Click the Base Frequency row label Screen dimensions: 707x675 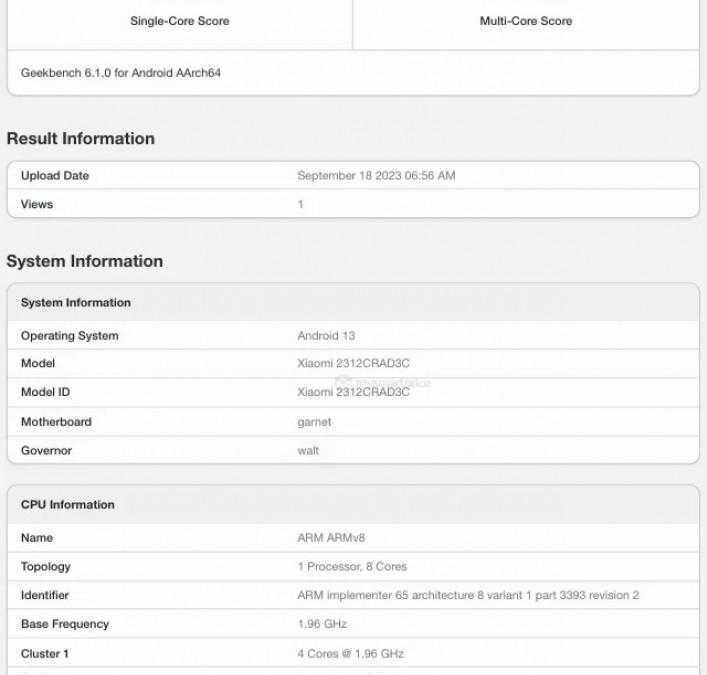tap(65, 624)
